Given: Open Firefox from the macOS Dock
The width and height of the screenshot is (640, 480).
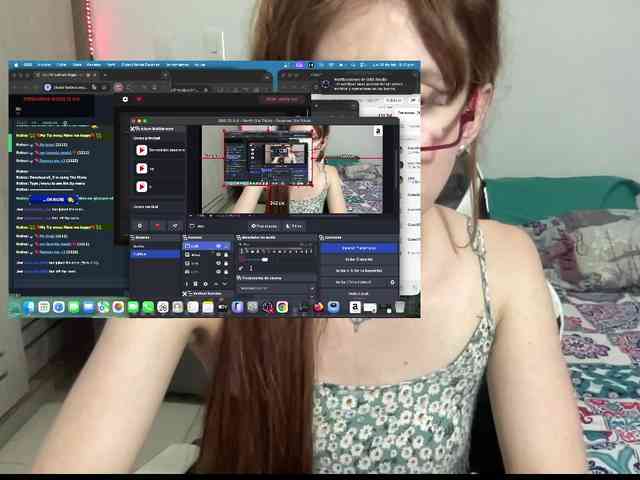Looking at the screenshot, I should coord(318,307).
